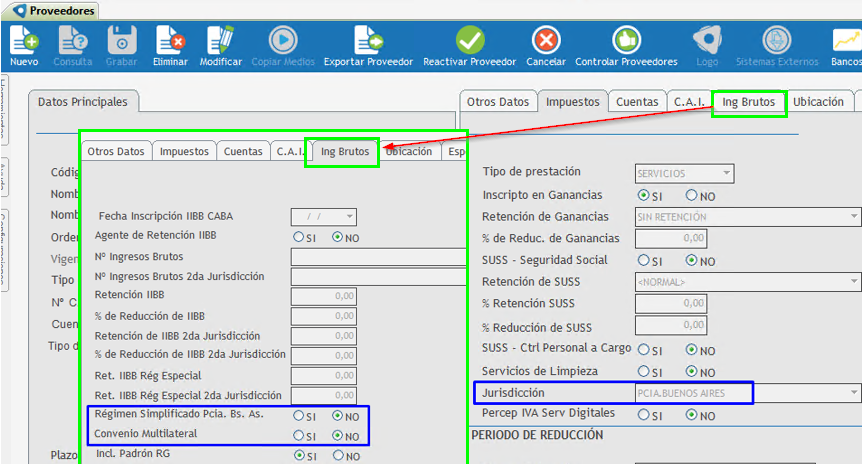
Task: Click % de Reduc. de Ganancias field
Action: click(x=671, y=238)
